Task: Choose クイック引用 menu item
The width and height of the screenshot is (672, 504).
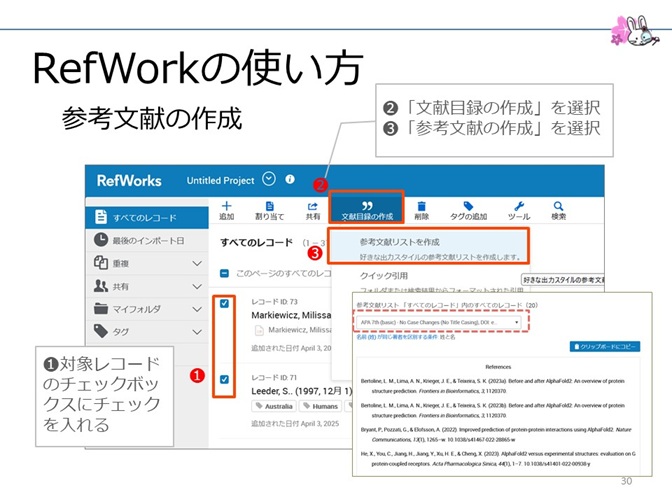Action: coord(384,276)
